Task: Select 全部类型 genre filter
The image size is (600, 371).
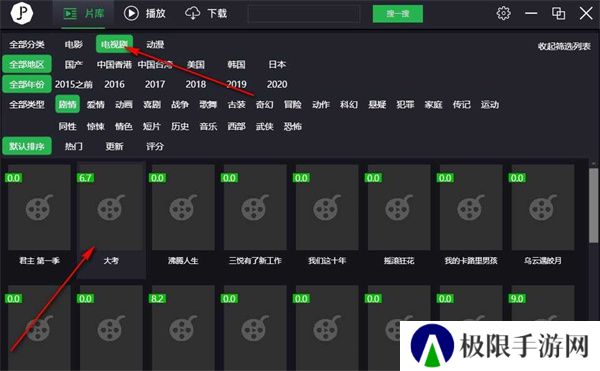Action: tap(27, 104)
